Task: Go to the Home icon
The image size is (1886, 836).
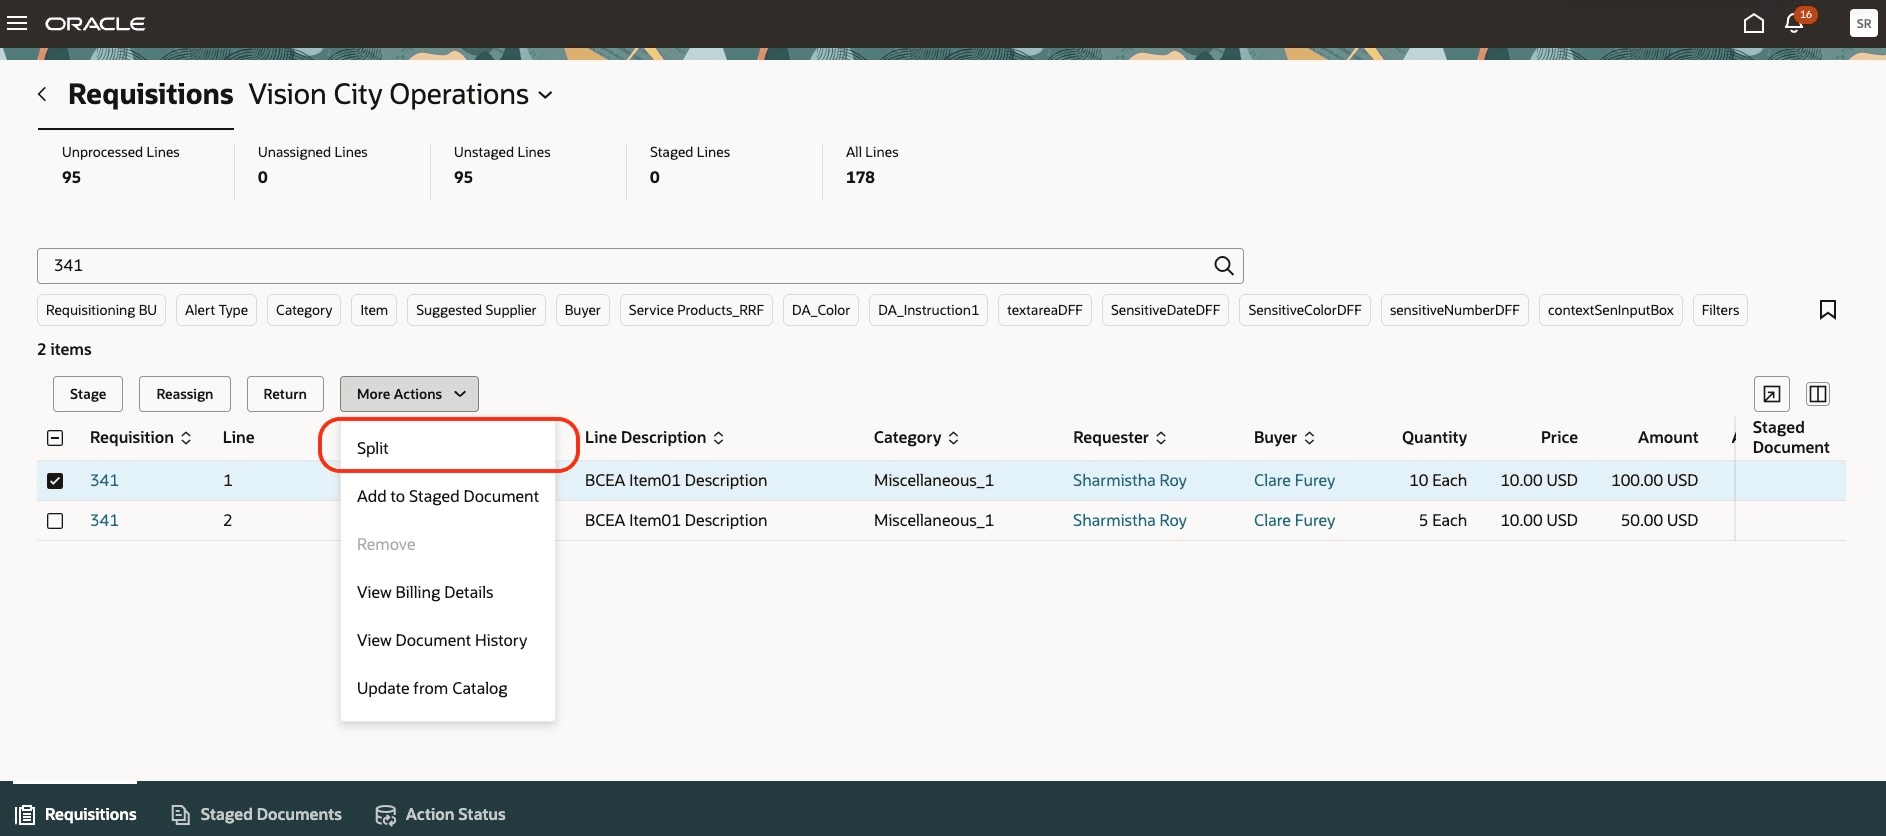Action: pyautogui.click(x=1754, y=23)
